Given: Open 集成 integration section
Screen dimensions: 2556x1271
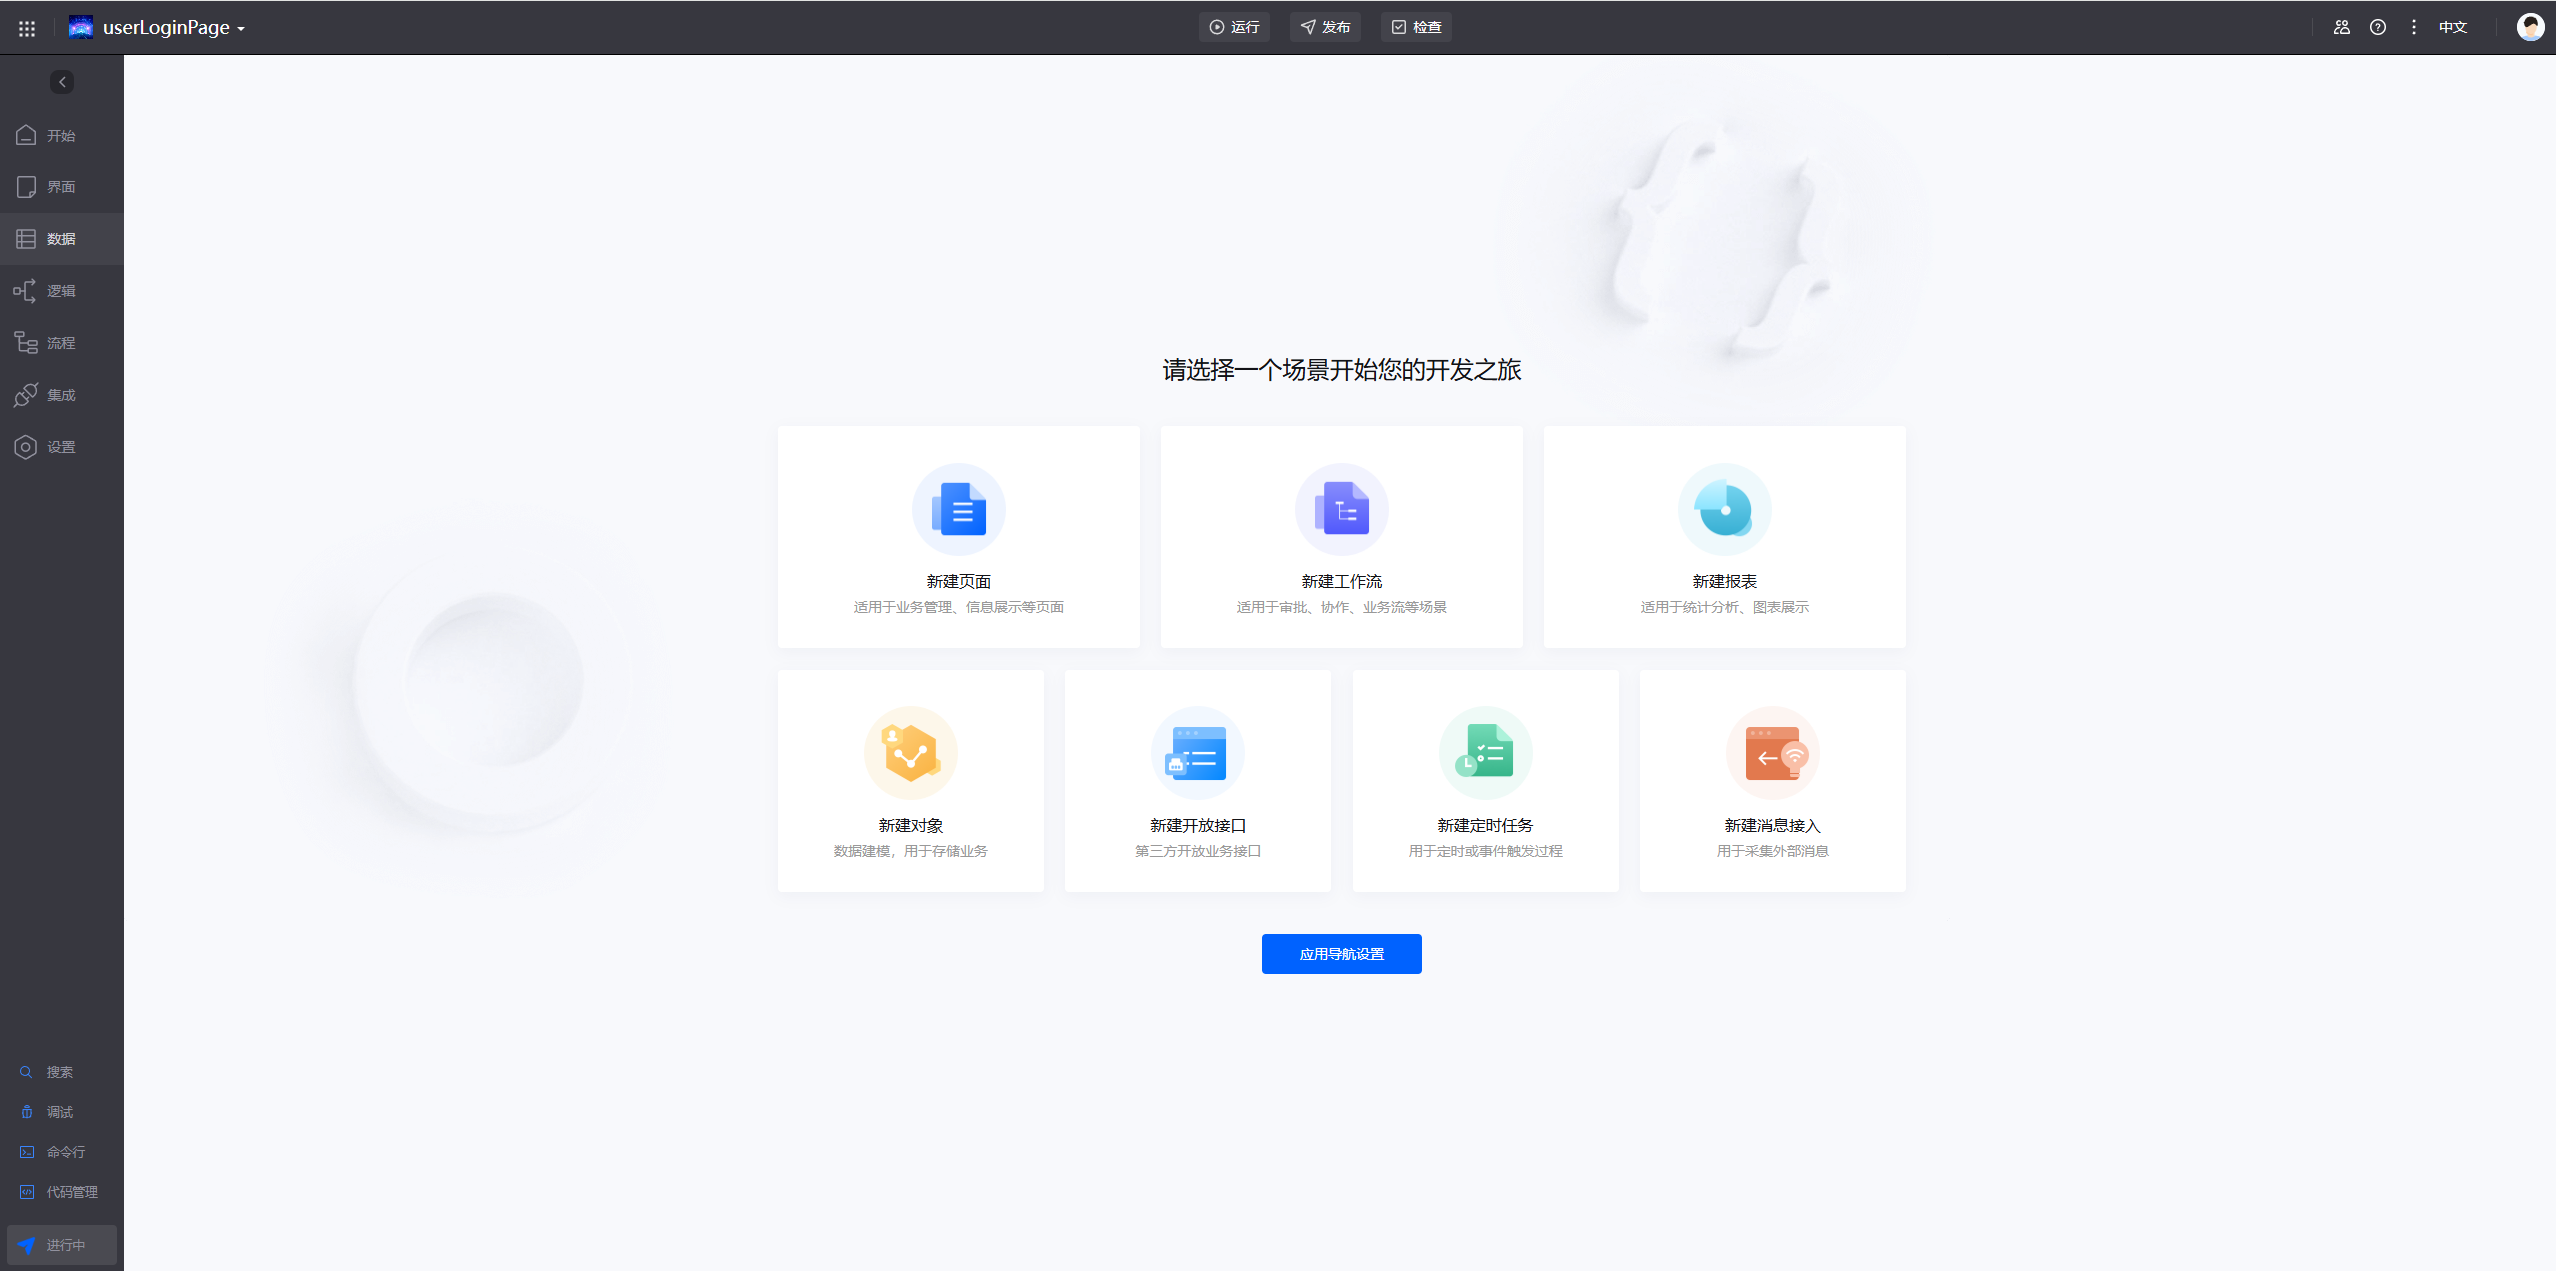Looking at the screenshot, I should pos(61,395).
